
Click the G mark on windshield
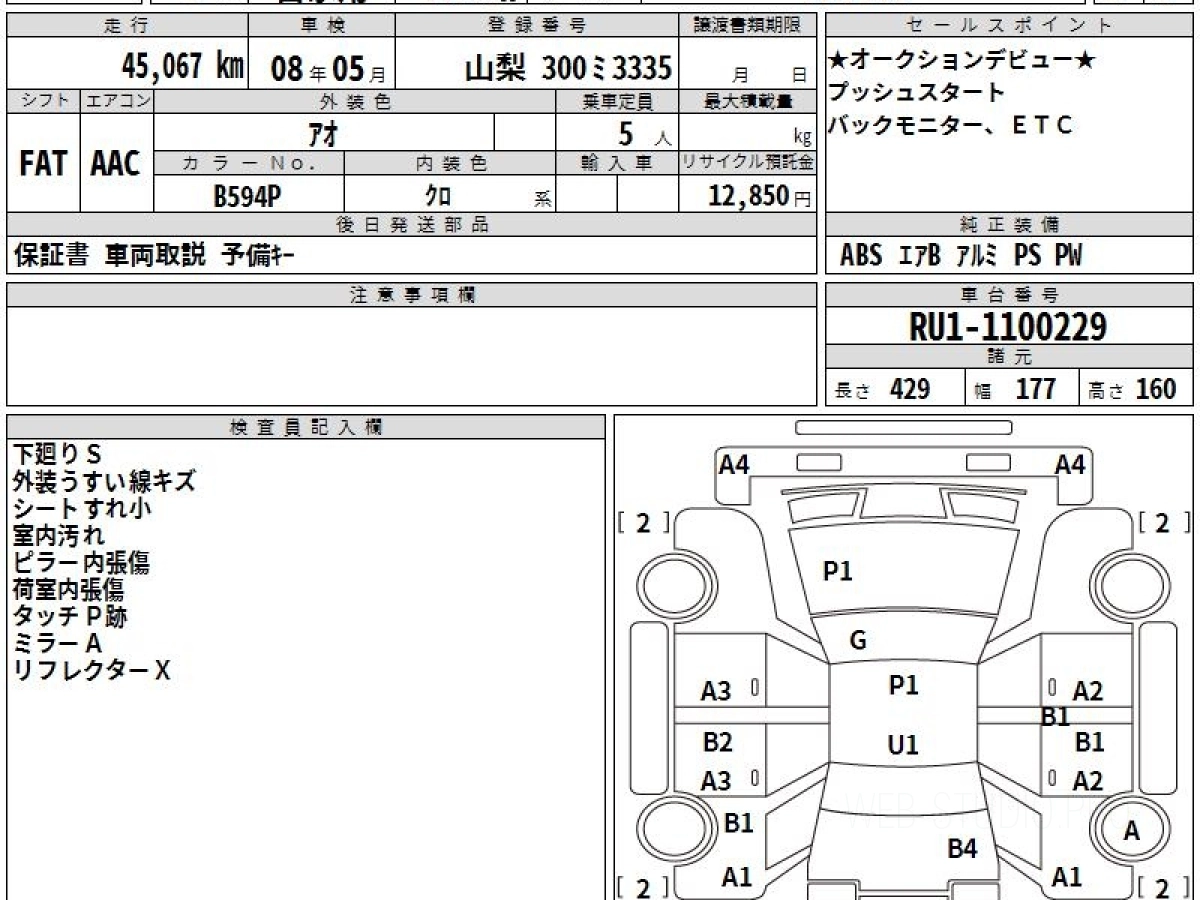(857, 641)
